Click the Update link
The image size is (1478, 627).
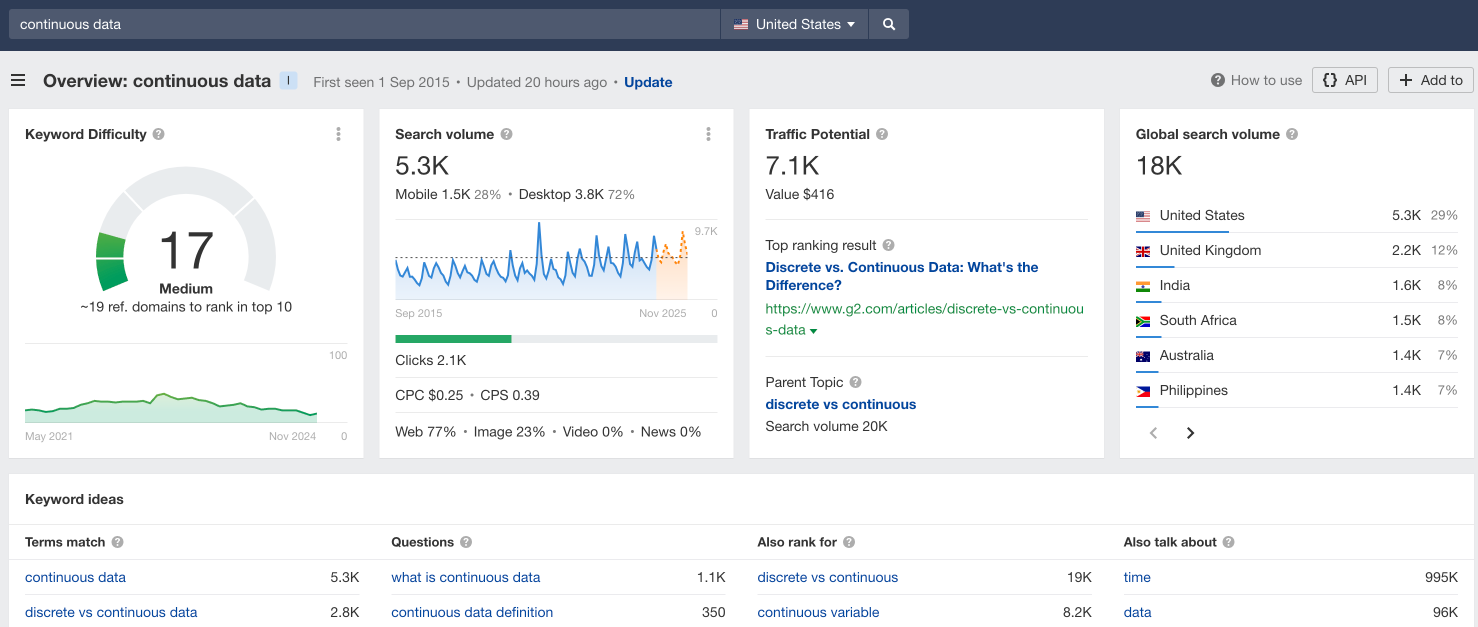[648, 82]
